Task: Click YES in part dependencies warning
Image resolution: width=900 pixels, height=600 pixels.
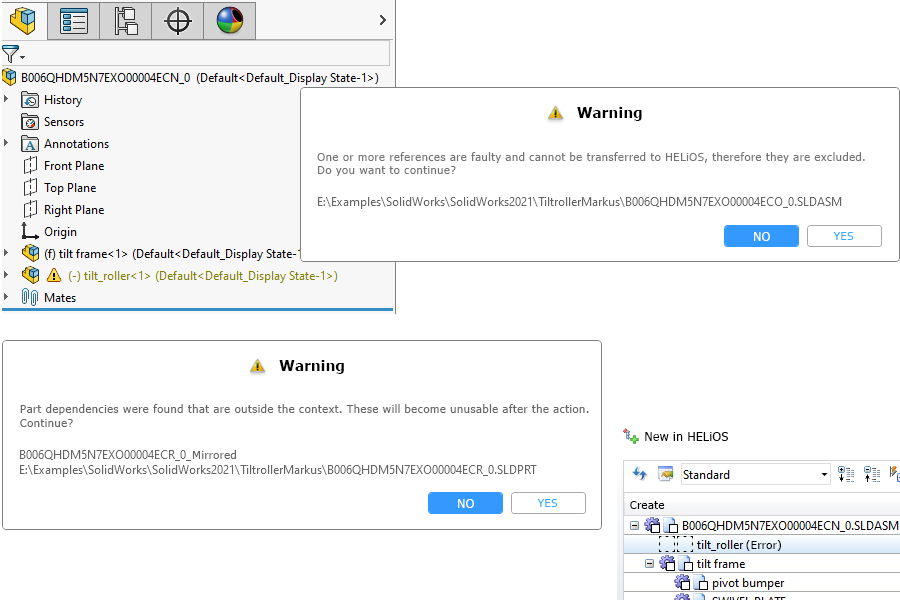Action: [548, 503]
